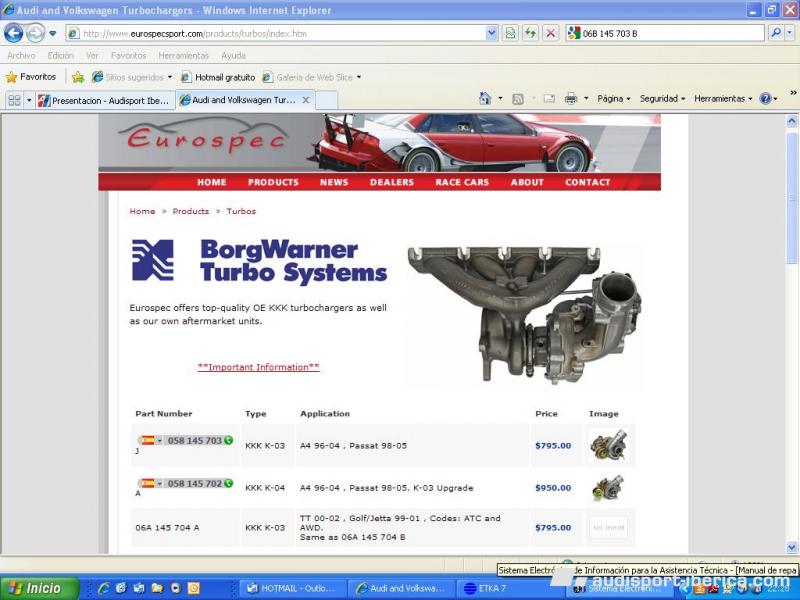Click the page scrollbar up arrow

pos(792,121)
